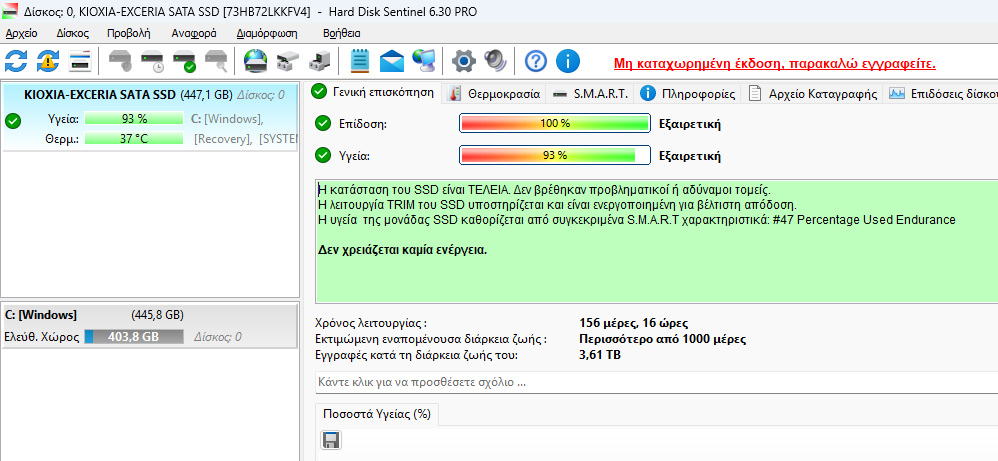Click the globe over disk icon
Image resolution: width=998 pixels, height=461 pixels.
[256, 61]
